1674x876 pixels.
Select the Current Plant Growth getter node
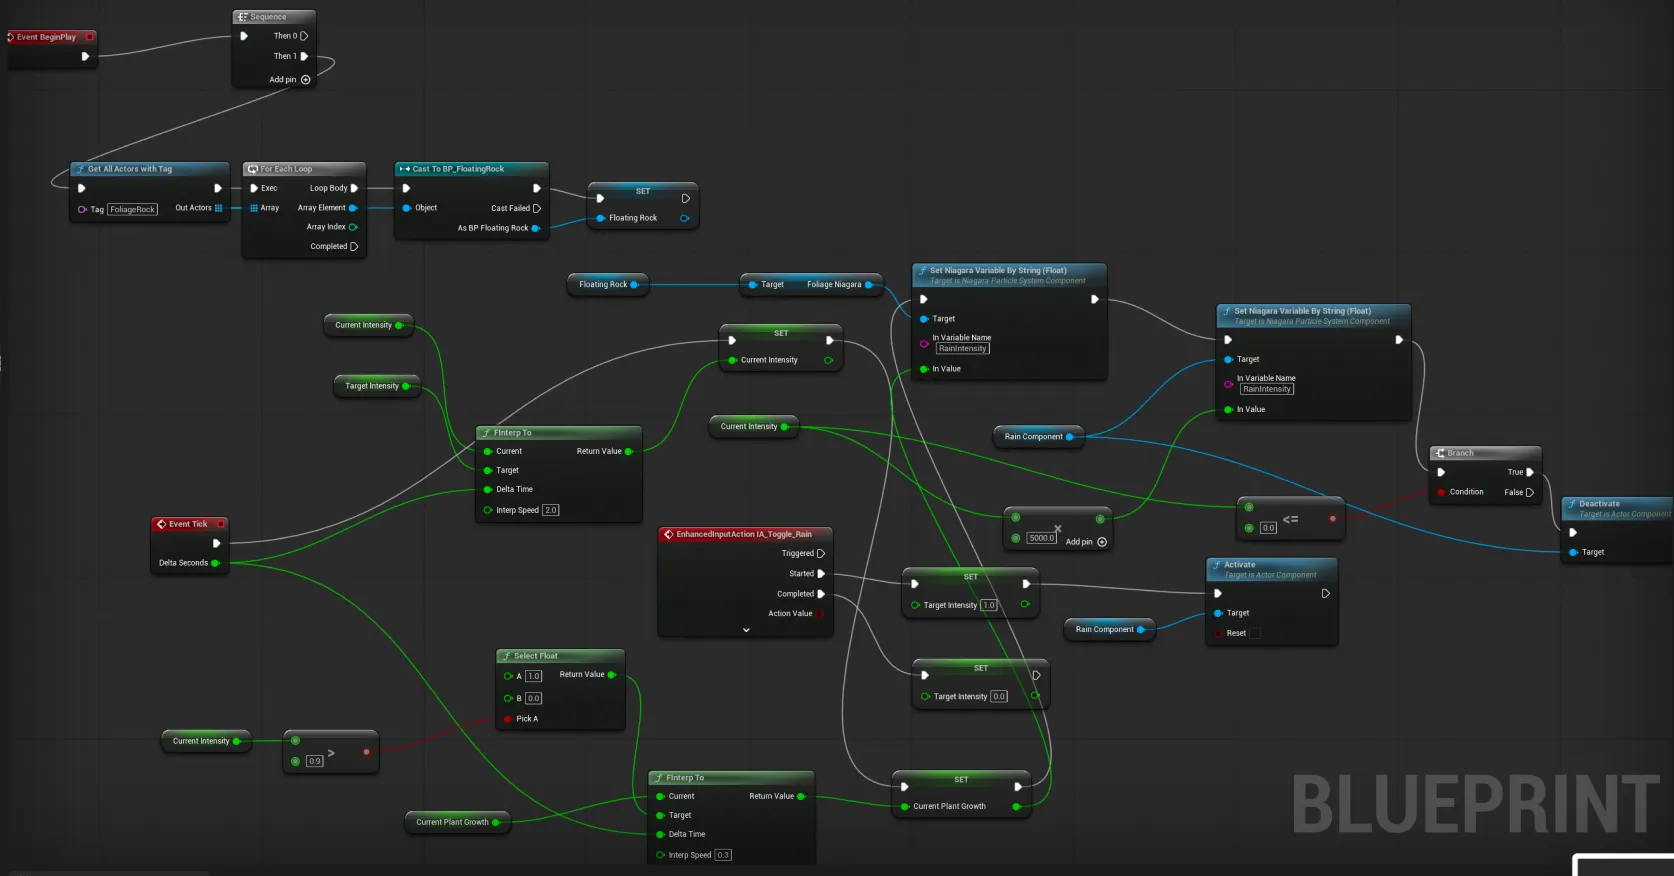[x=457, y=822]
